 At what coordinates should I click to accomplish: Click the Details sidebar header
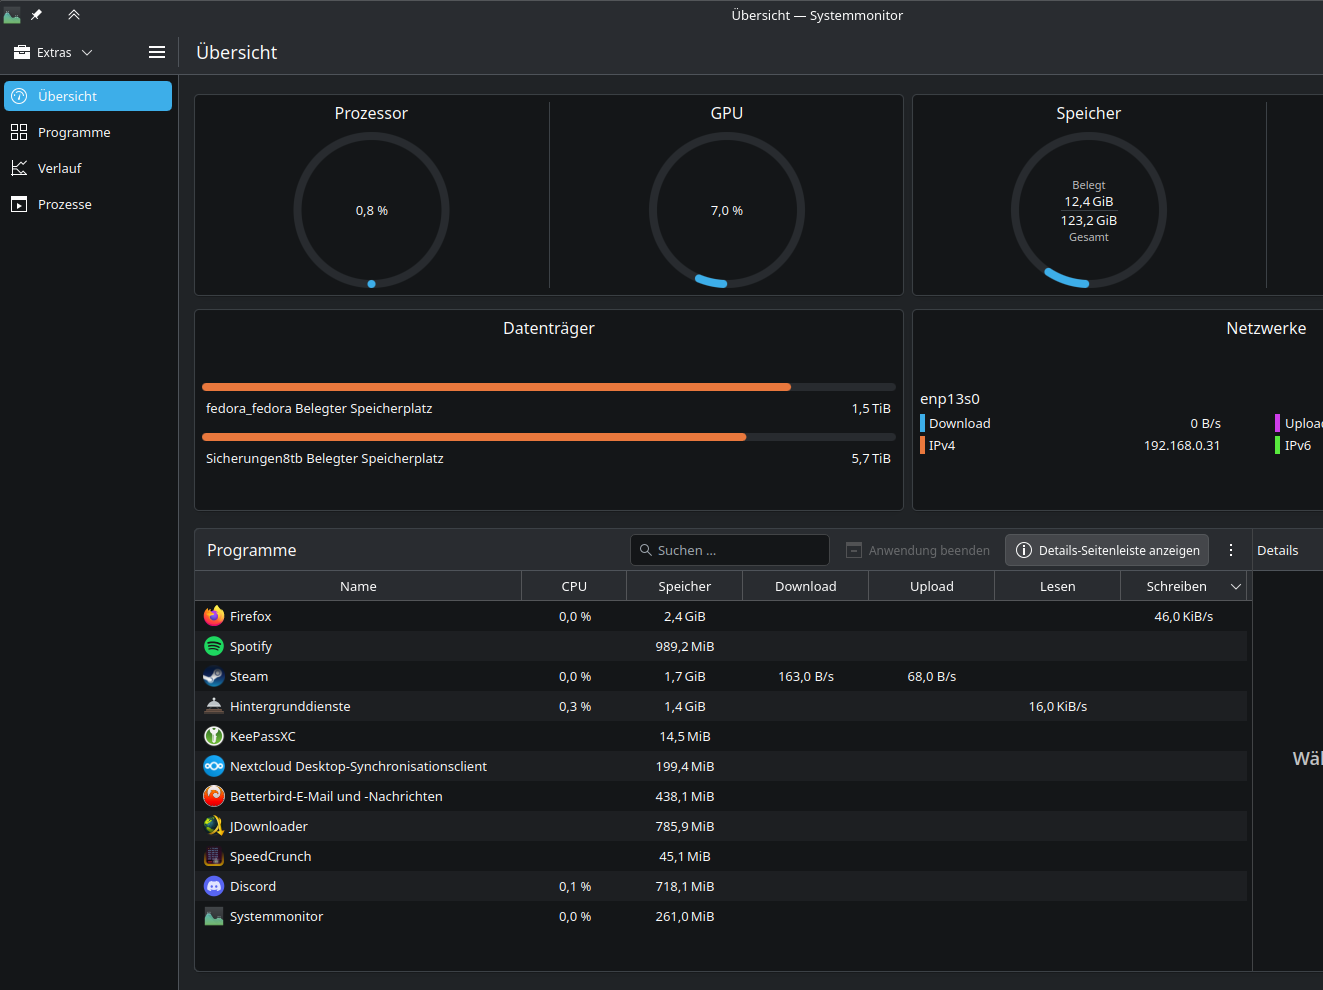pyautogui.click(x=1277, y=550)
